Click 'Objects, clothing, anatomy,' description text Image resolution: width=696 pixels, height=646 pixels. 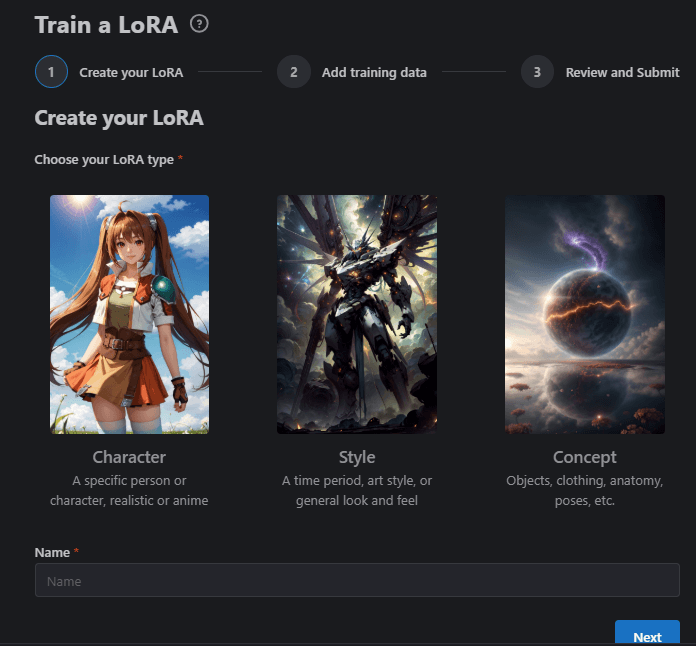click(x=585, y=481)
